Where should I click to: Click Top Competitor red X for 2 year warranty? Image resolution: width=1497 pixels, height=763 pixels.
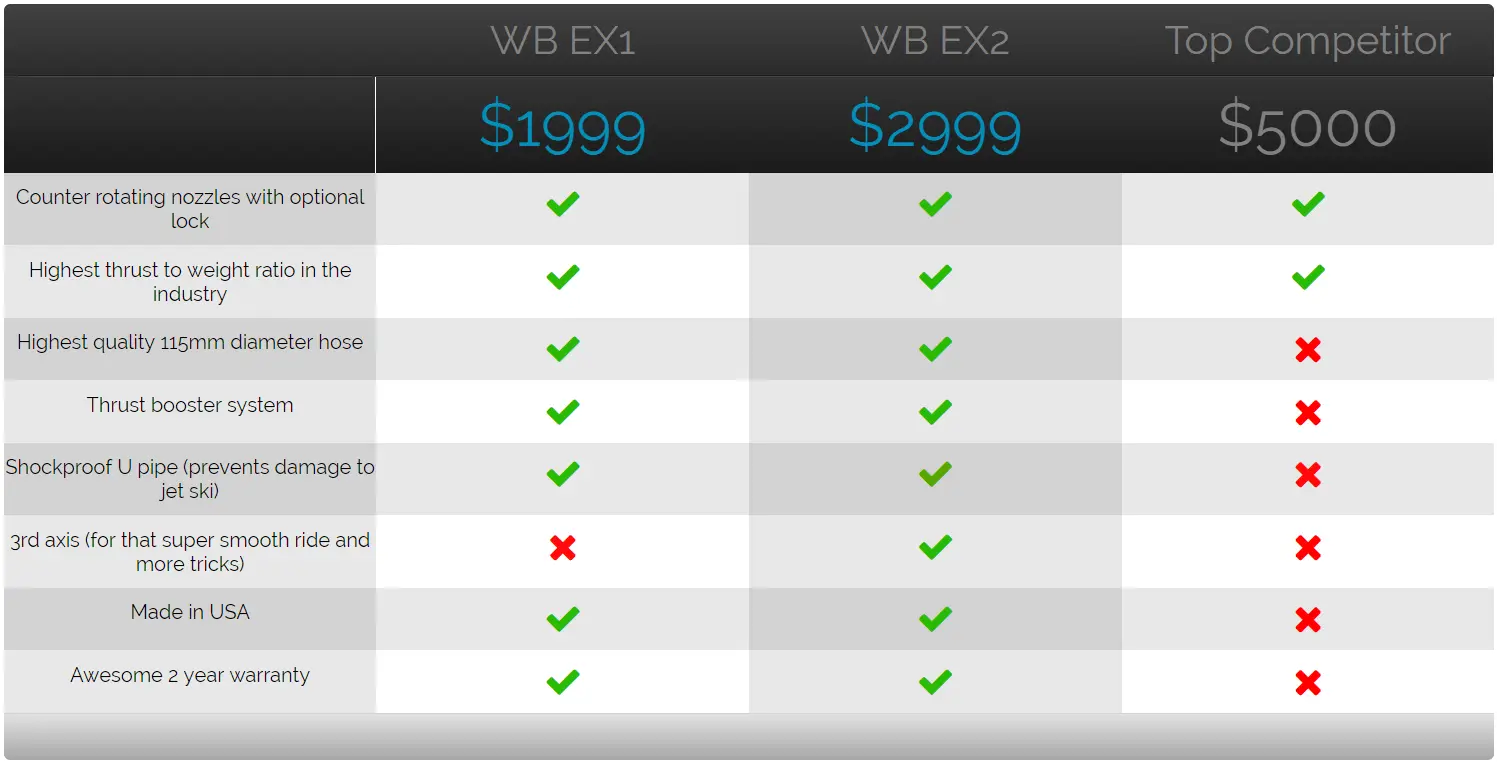tap(1308, 683)
